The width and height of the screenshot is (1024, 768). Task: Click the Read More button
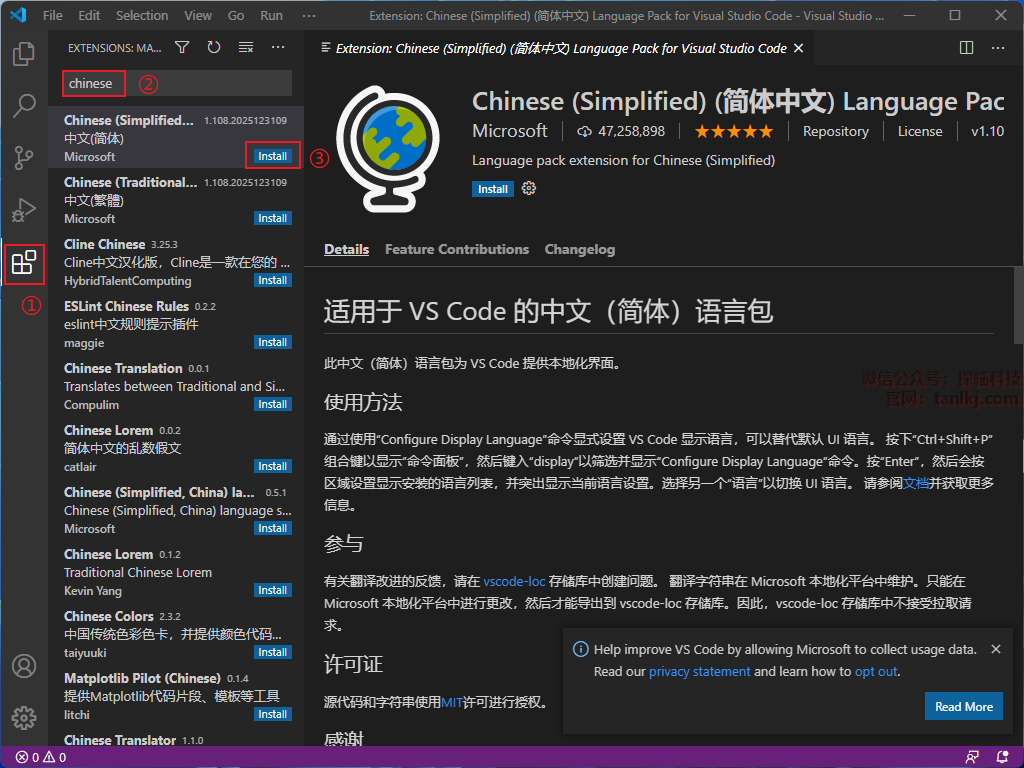click(963, 706)
